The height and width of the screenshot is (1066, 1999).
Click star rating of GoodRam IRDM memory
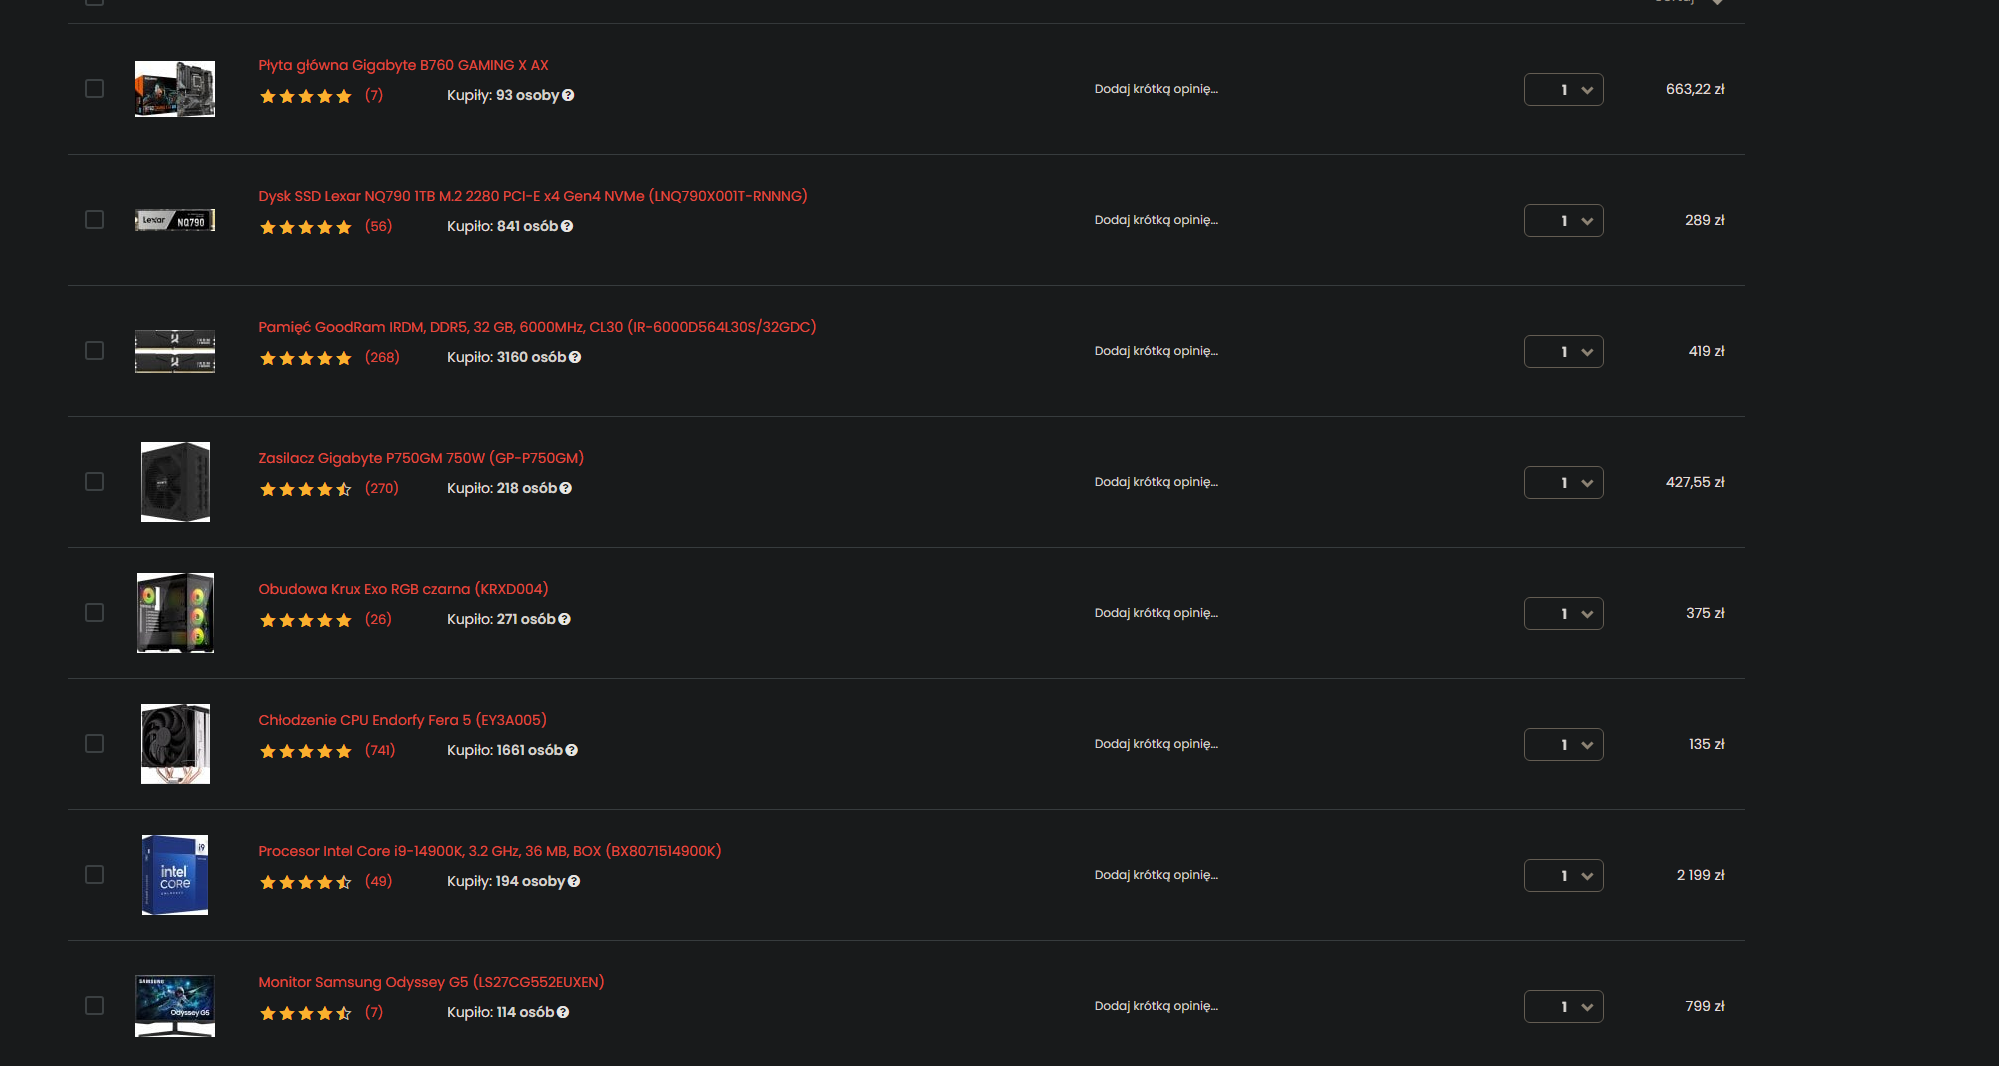point(306,358)
